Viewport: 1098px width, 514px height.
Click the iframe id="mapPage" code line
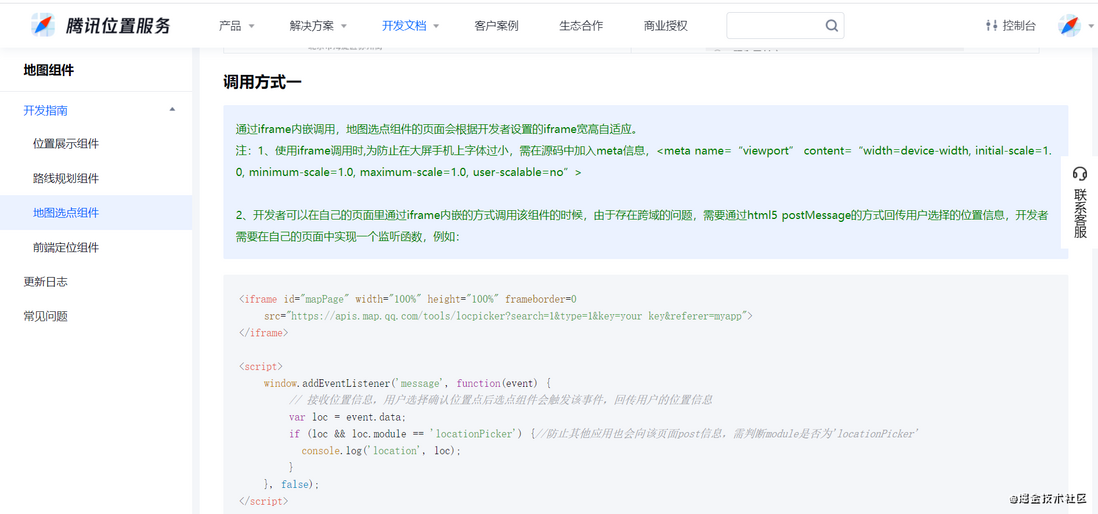pyautogui.click(x=408, y=299)
